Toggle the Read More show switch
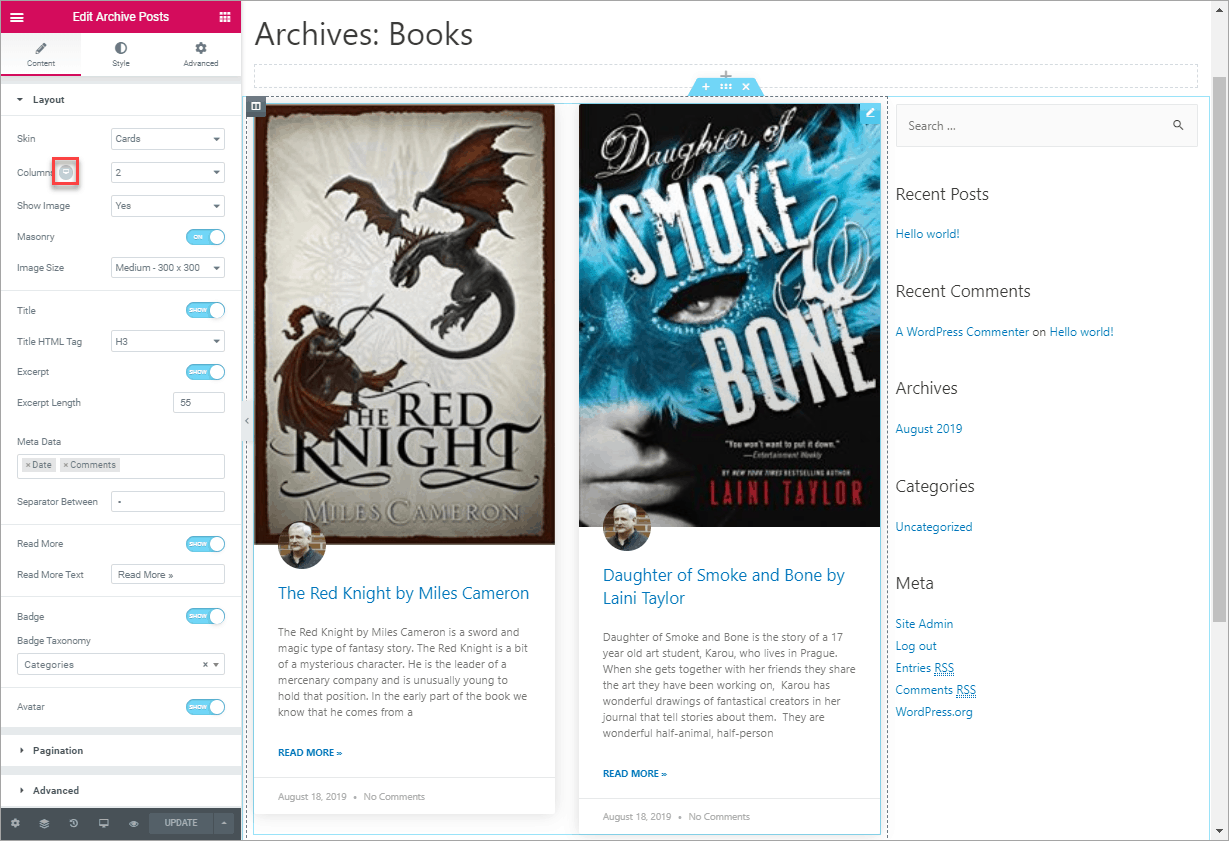 pos(205,544)
